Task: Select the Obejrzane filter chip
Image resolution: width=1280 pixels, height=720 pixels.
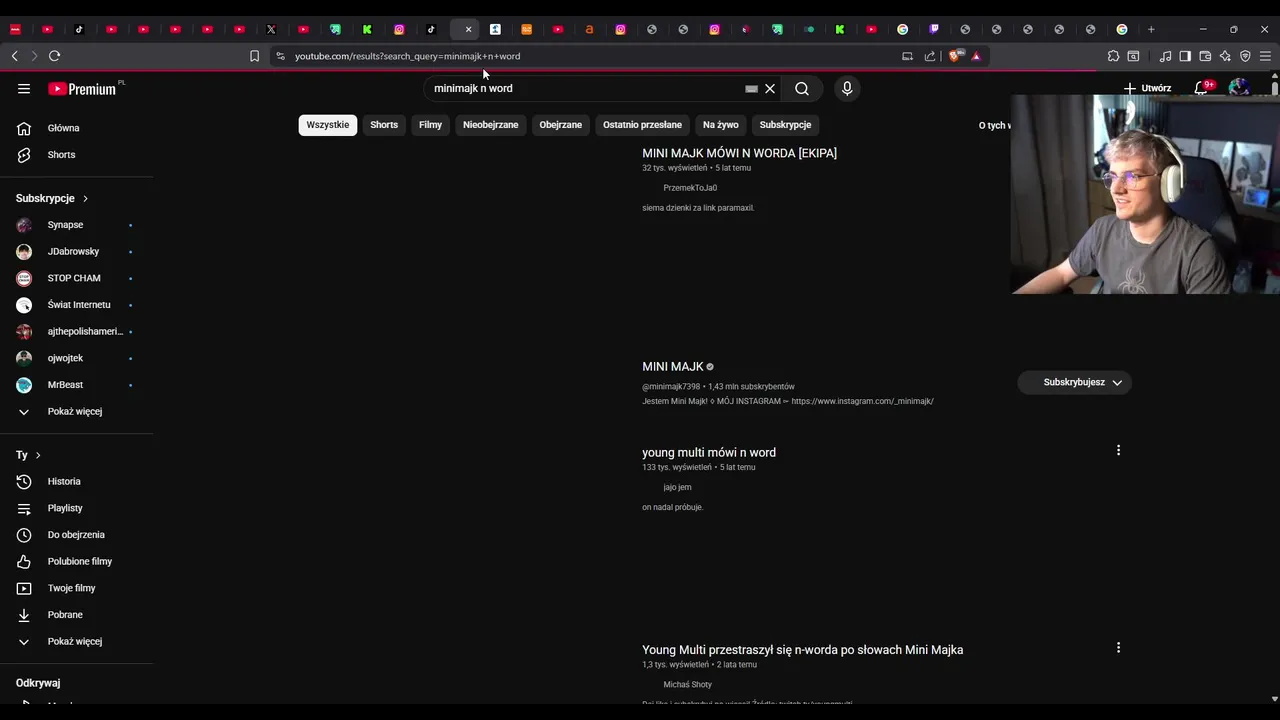Action: (x=561, y=125)
